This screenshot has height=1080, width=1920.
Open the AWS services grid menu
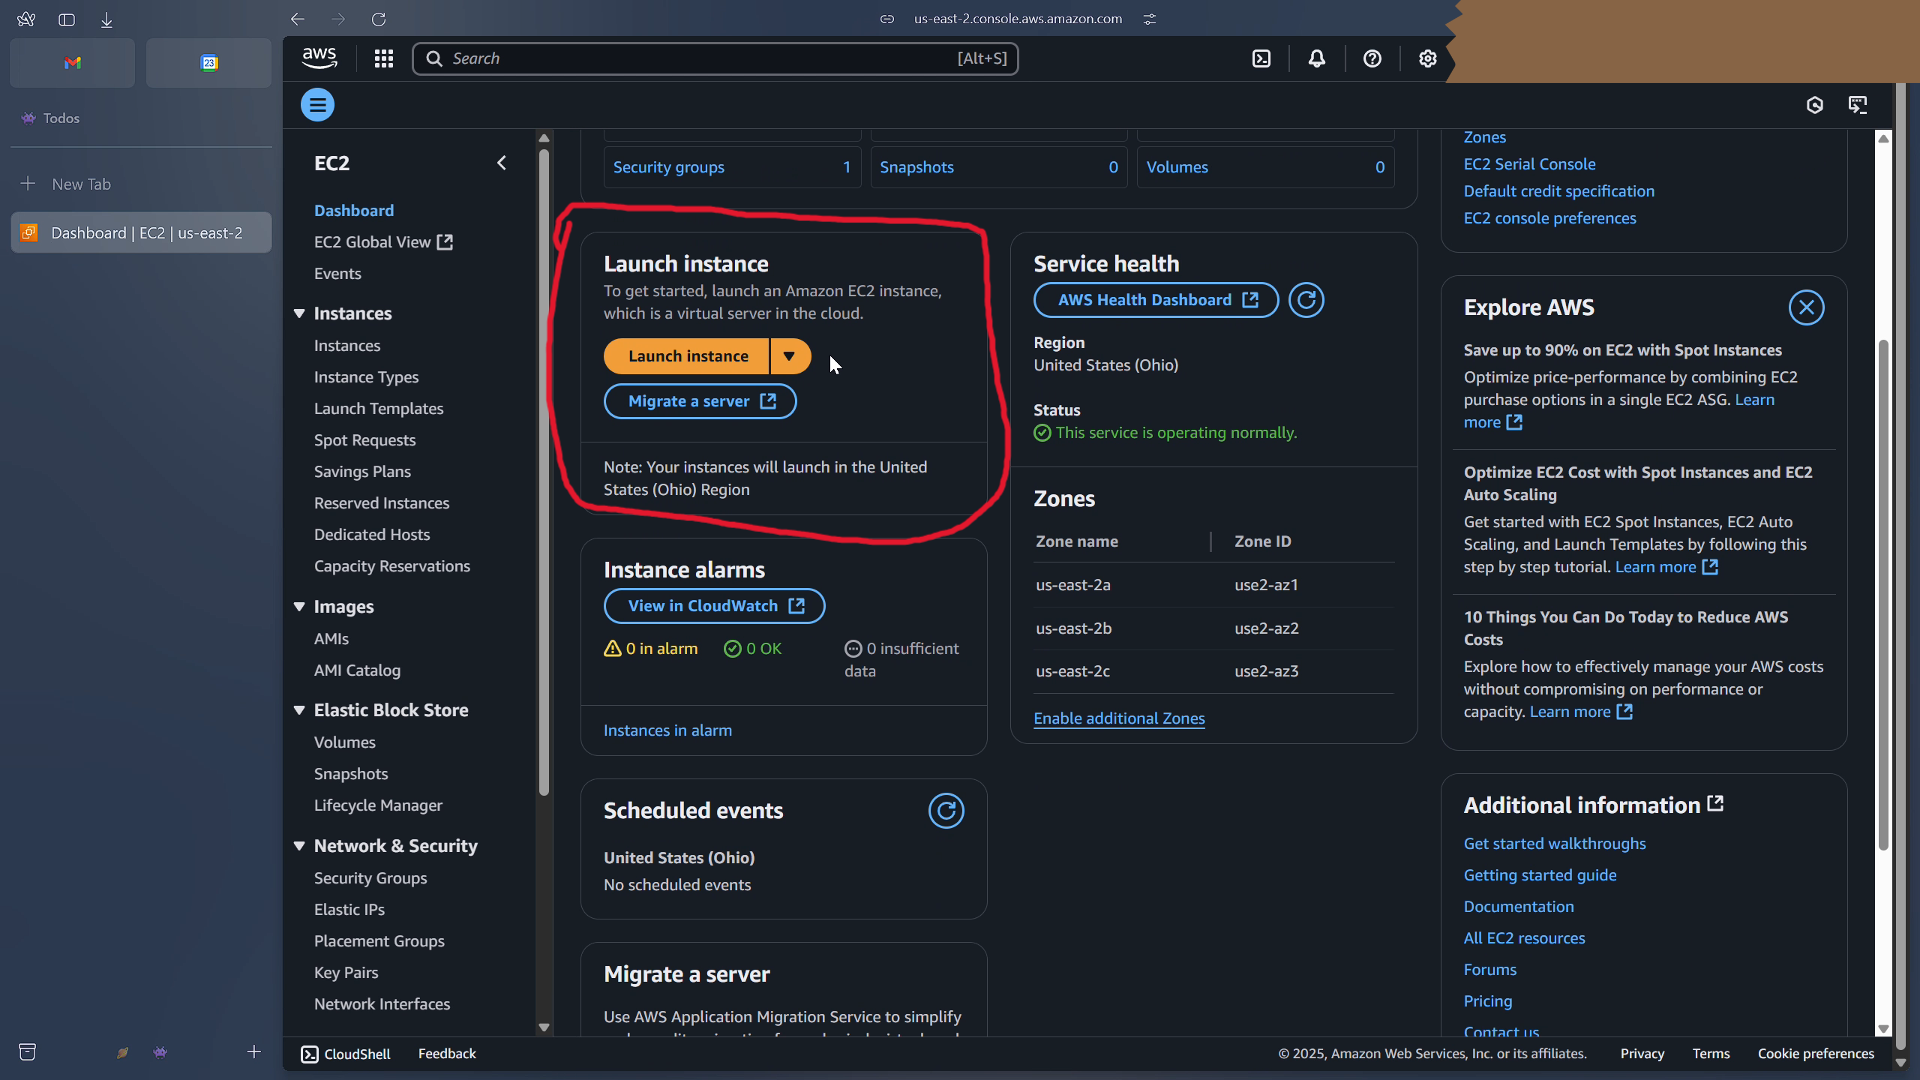384,59
